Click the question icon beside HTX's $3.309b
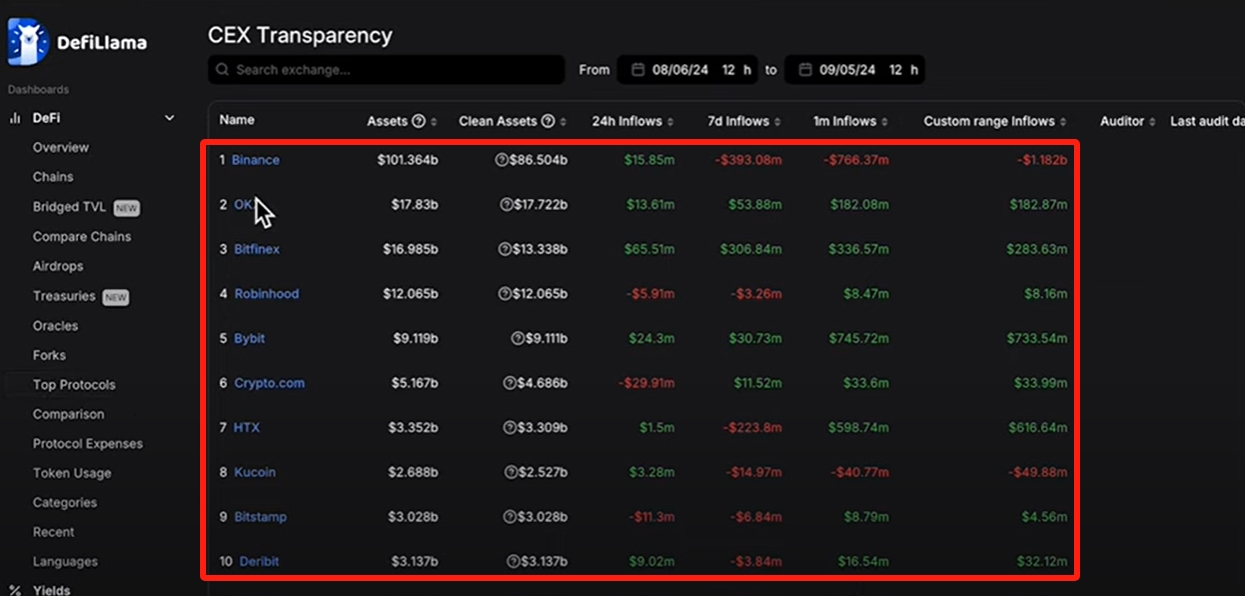The image size is (1245, 596). click(x=509, y=428)
